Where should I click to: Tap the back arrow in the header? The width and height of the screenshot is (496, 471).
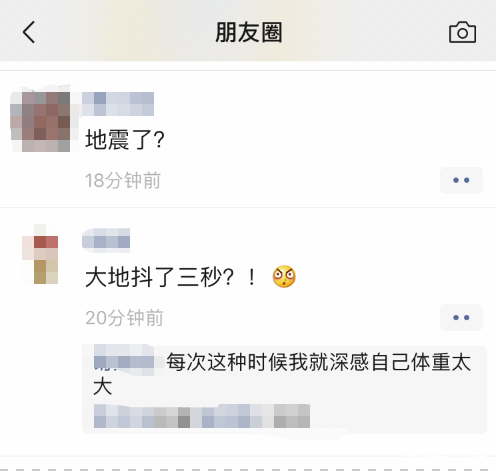(29, 32)
